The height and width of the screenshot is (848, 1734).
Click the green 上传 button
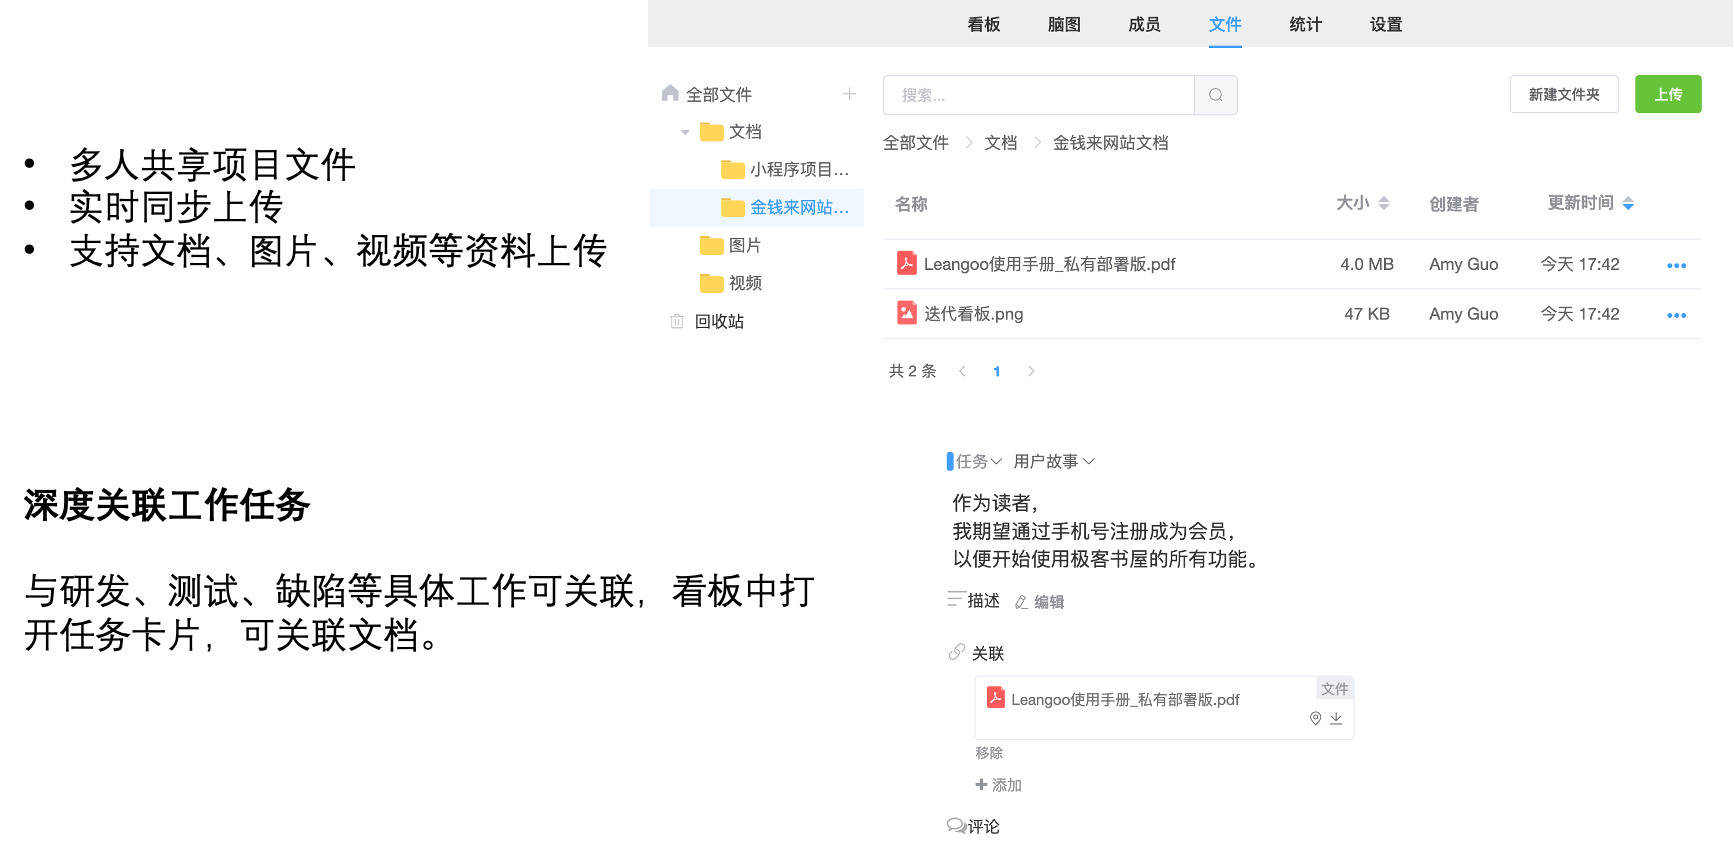click(x=1668, y=94)
